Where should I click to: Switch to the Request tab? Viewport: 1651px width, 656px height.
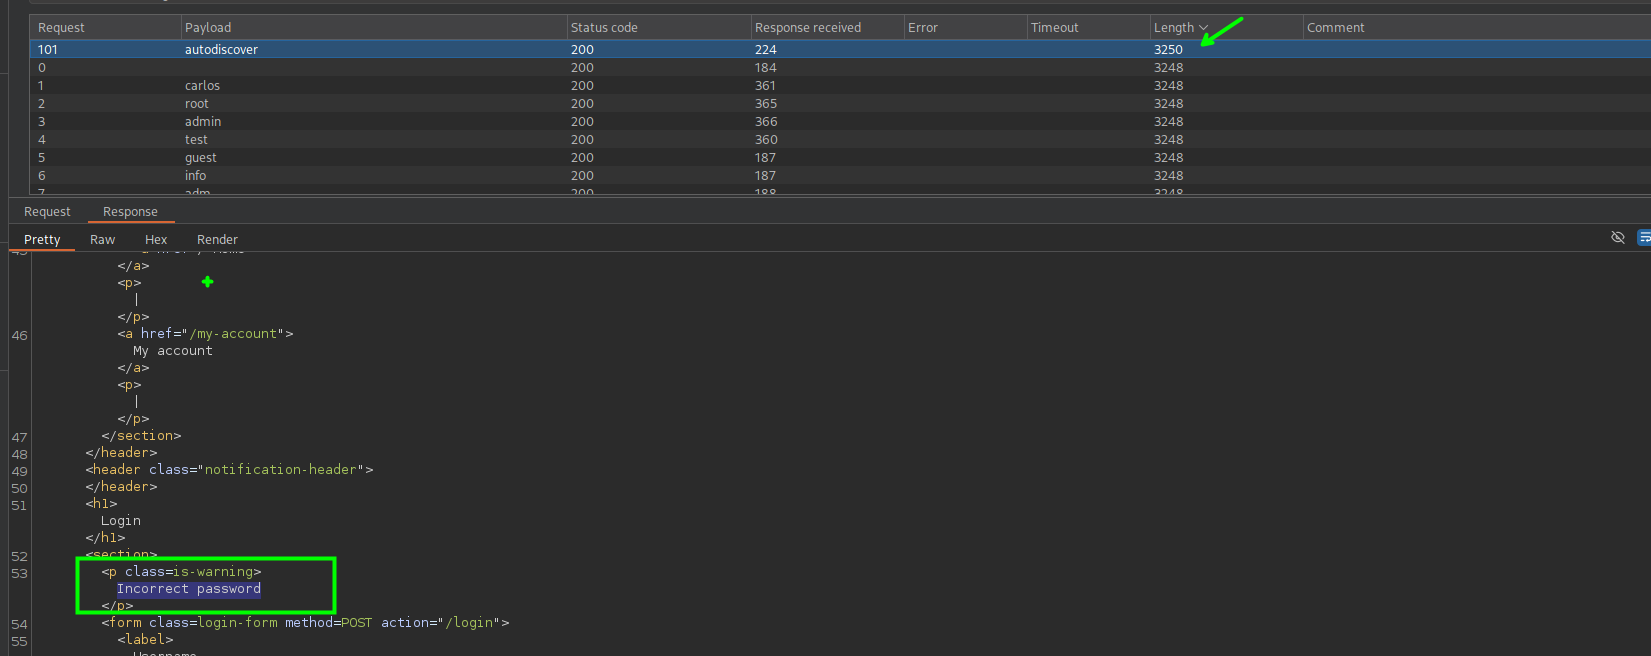pyautogui.click(x=47, y=212)
